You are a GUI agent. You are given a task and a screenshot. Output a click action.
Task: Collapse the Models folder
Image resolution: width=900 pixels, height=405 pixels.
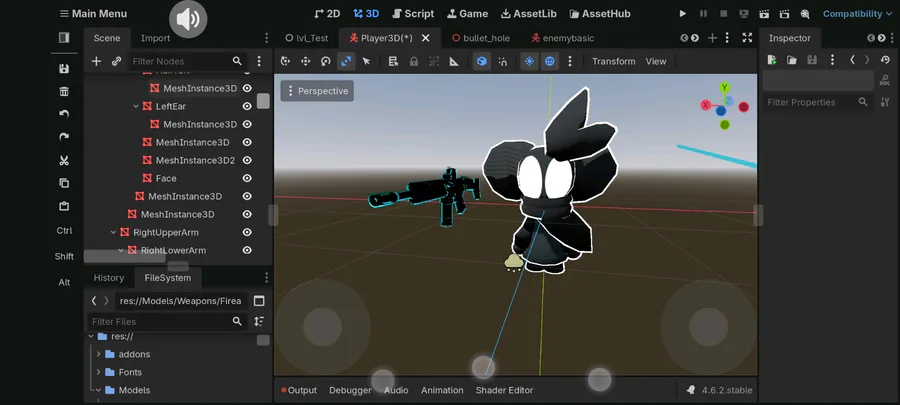click(99, 390)
